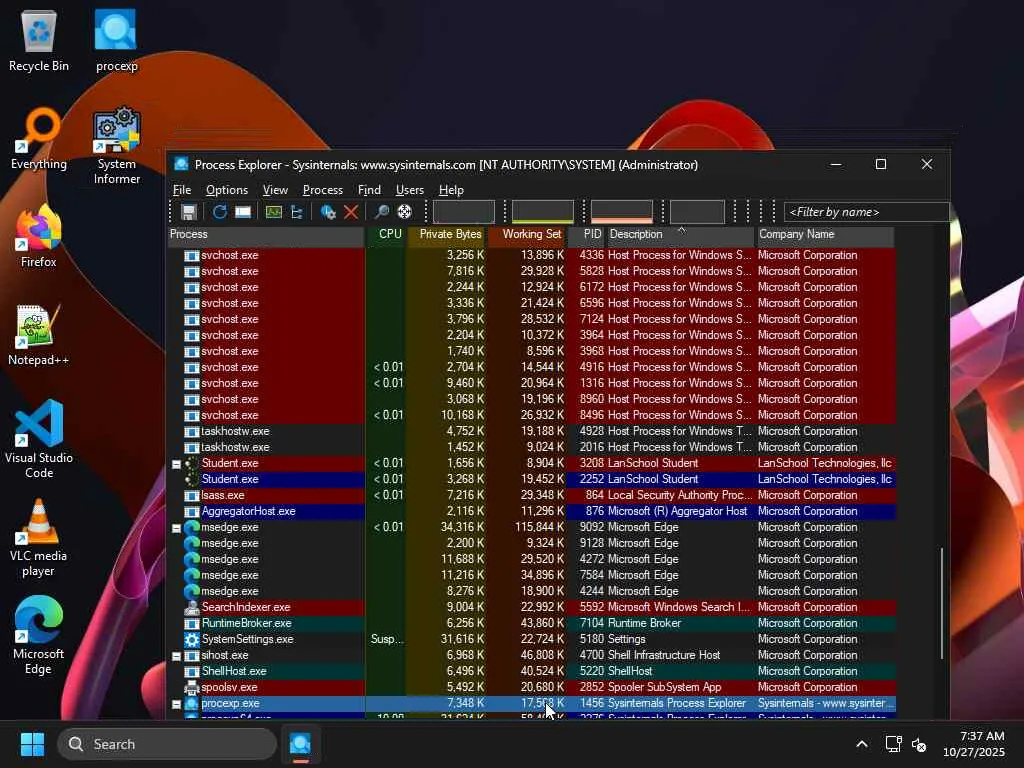Open the Notepad++ desktop shortcut

point(39,334)
